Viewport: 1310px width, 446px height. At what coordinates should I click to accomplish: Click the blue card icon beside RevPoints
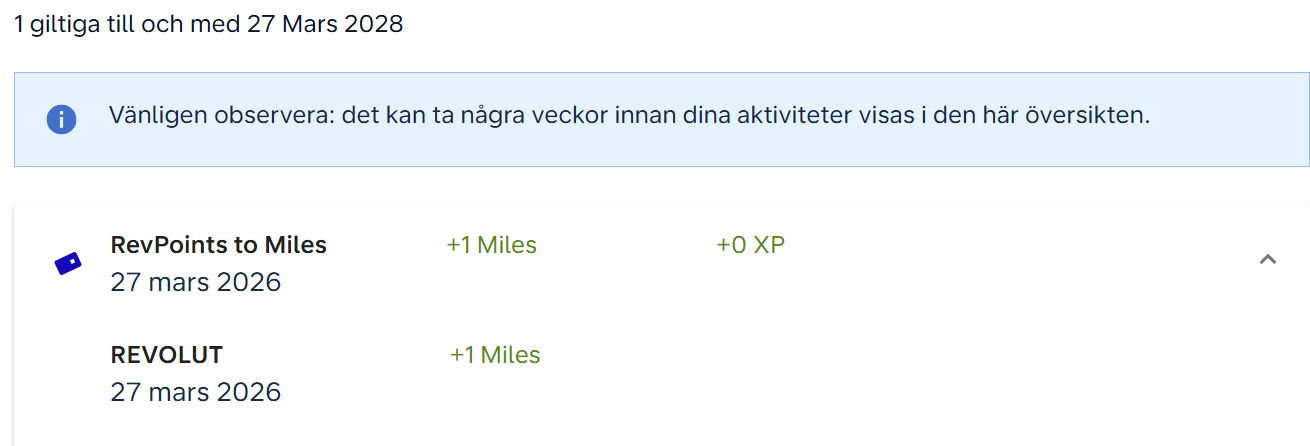pos(67,263)
